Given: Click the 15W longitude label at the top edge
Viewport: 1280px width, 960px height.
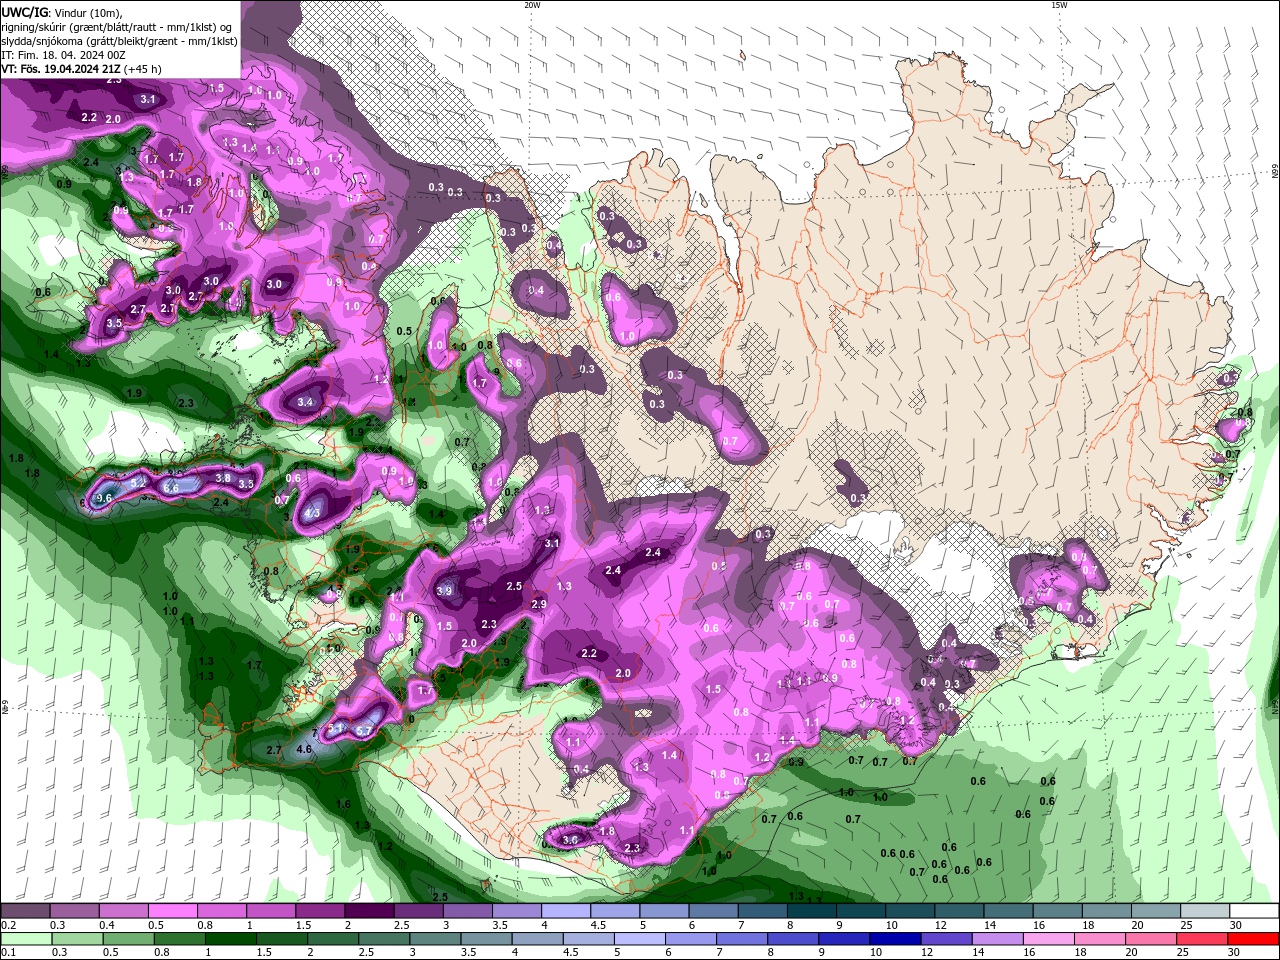Looking at the screenshot, I should (x=1058, y=5).
